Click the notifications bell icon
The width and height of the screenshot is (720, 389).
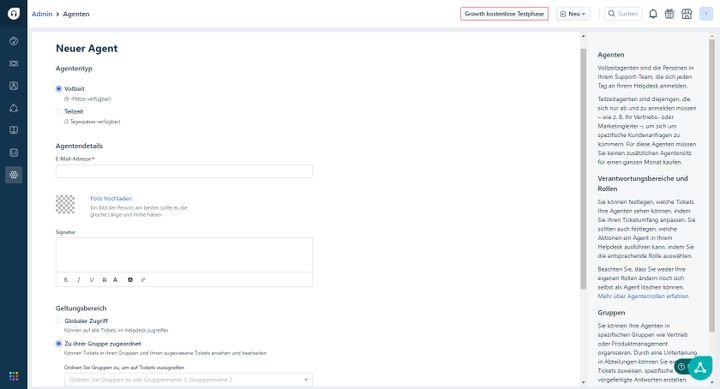(652, 14)
